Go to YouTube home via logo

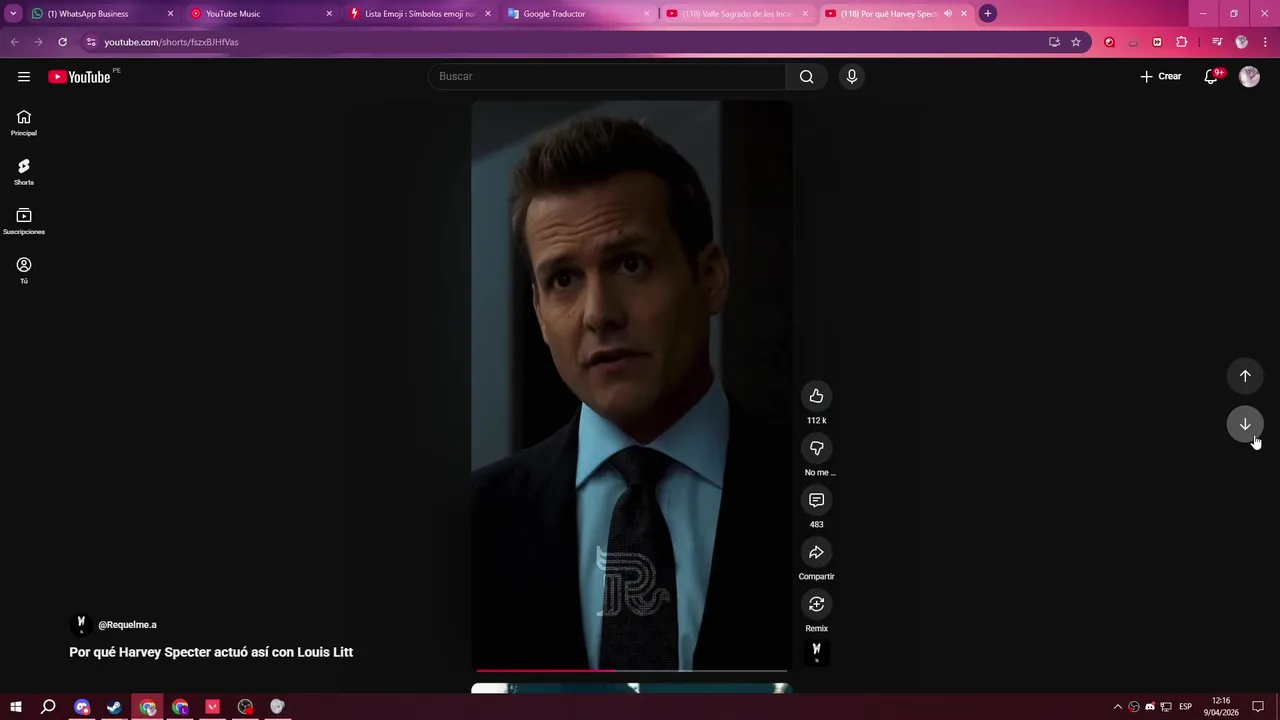[x=79, y=77]
